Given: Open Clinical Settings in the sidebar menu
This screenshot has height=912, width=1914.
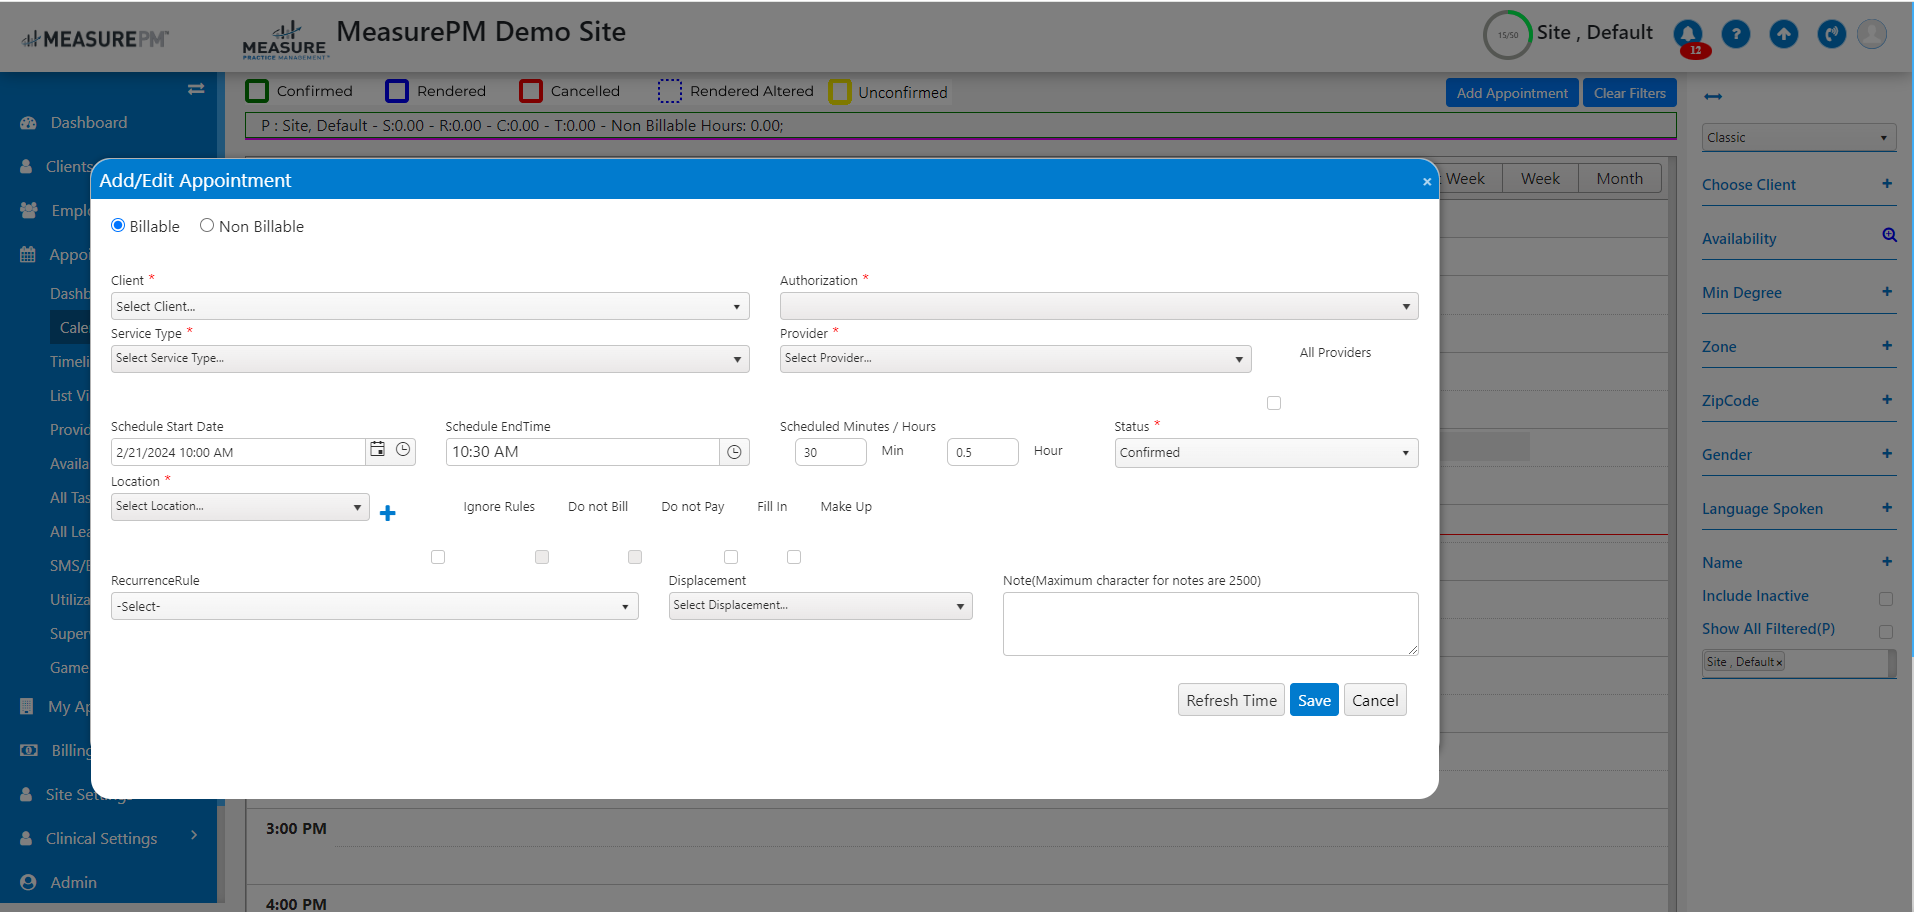Looking at the screenshot, I should pos(101,838).
